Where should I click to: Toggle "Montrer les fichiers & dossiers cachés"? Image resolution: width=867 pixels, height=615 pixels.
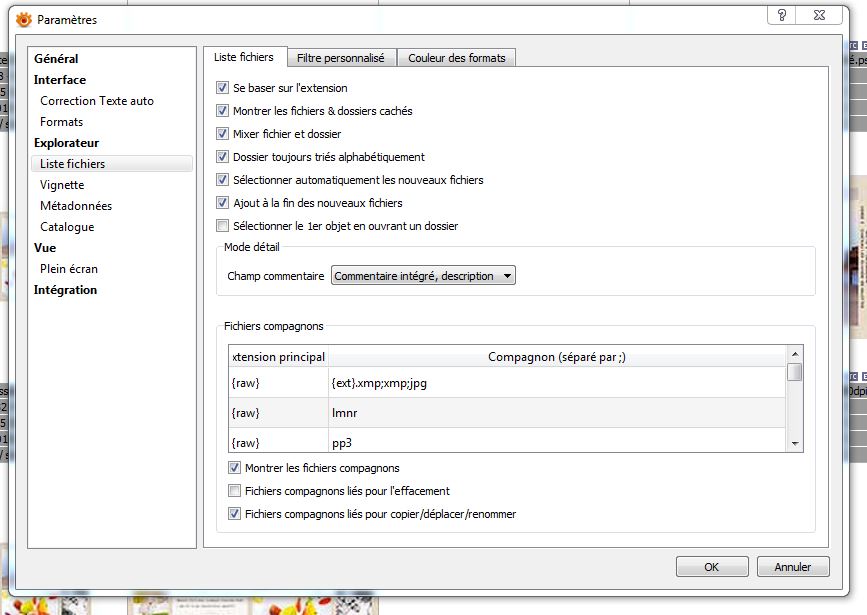point(222,111)
